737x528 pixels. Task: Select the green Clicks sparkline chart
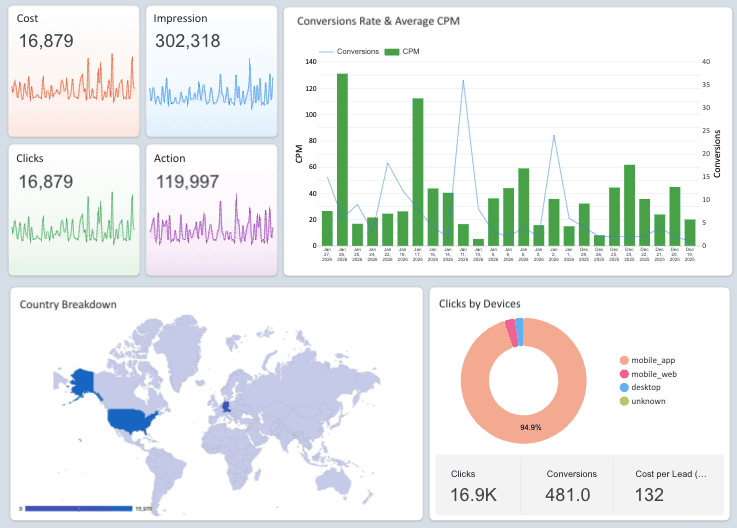(73, 220)
